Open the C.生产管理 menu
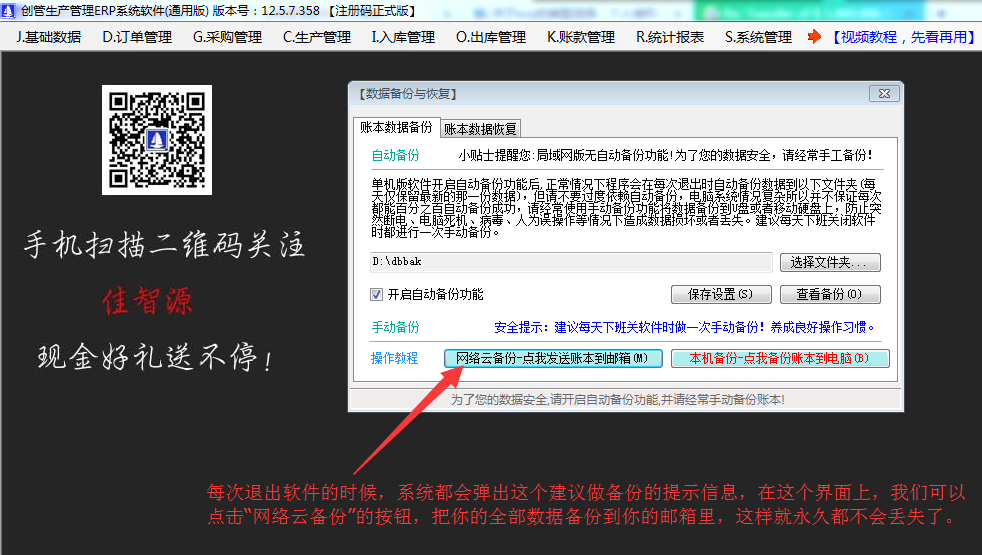 (316, 37)
